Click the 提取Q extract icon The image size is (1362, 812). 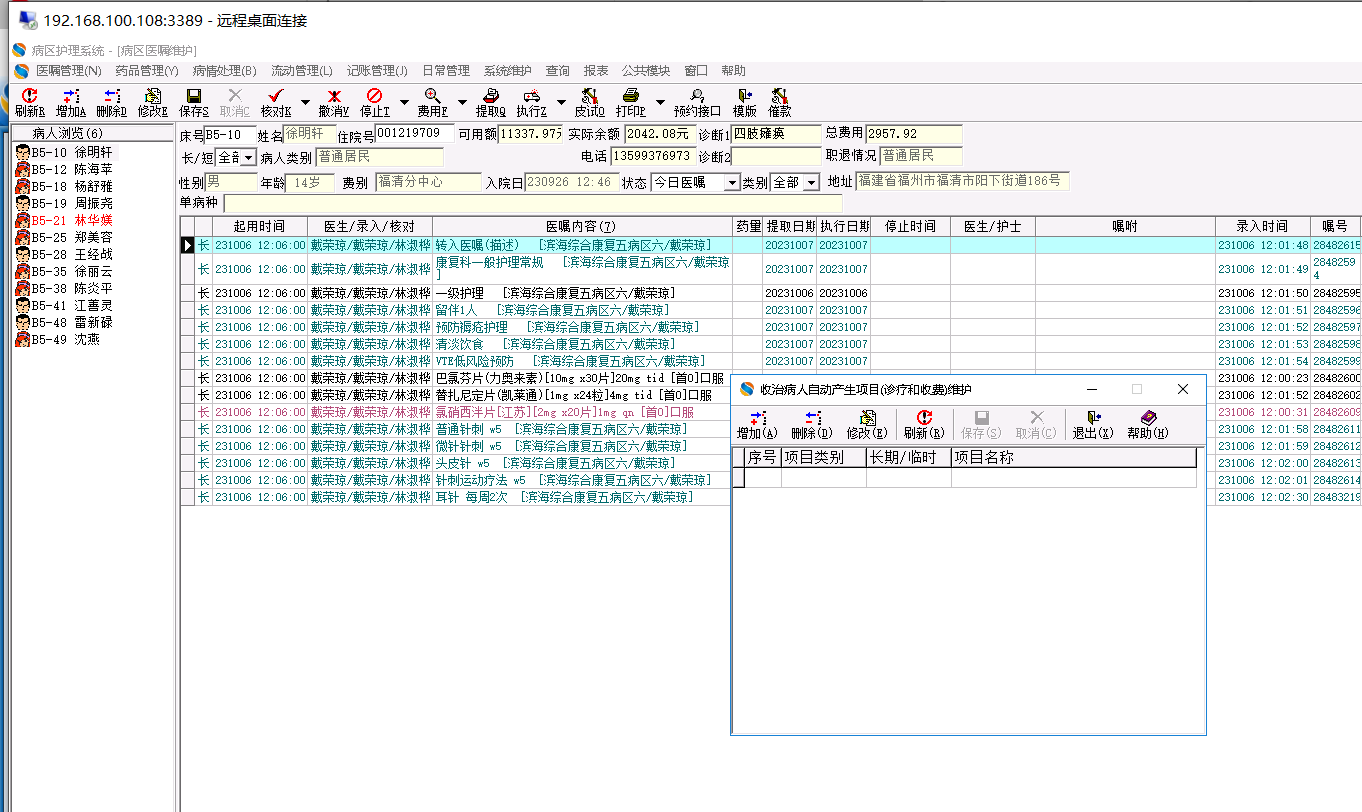[490, 95]
